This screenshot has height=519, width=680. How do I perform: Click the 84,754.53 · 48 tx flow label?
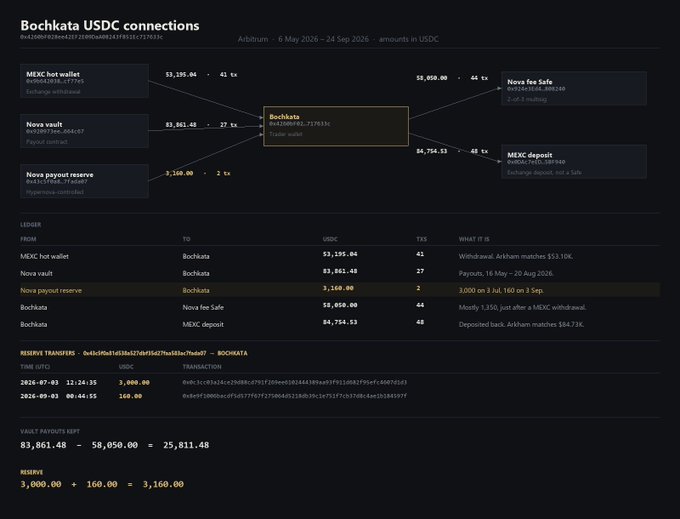452,151
